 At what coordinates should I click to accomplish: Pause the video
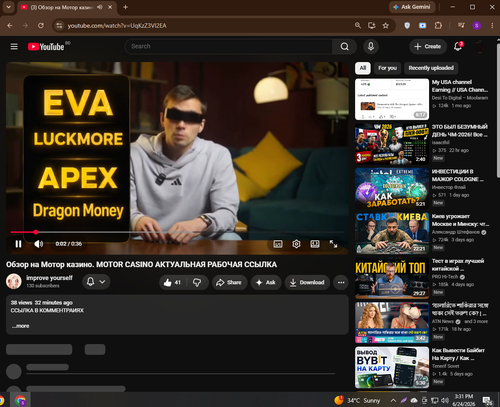point(18,244)
